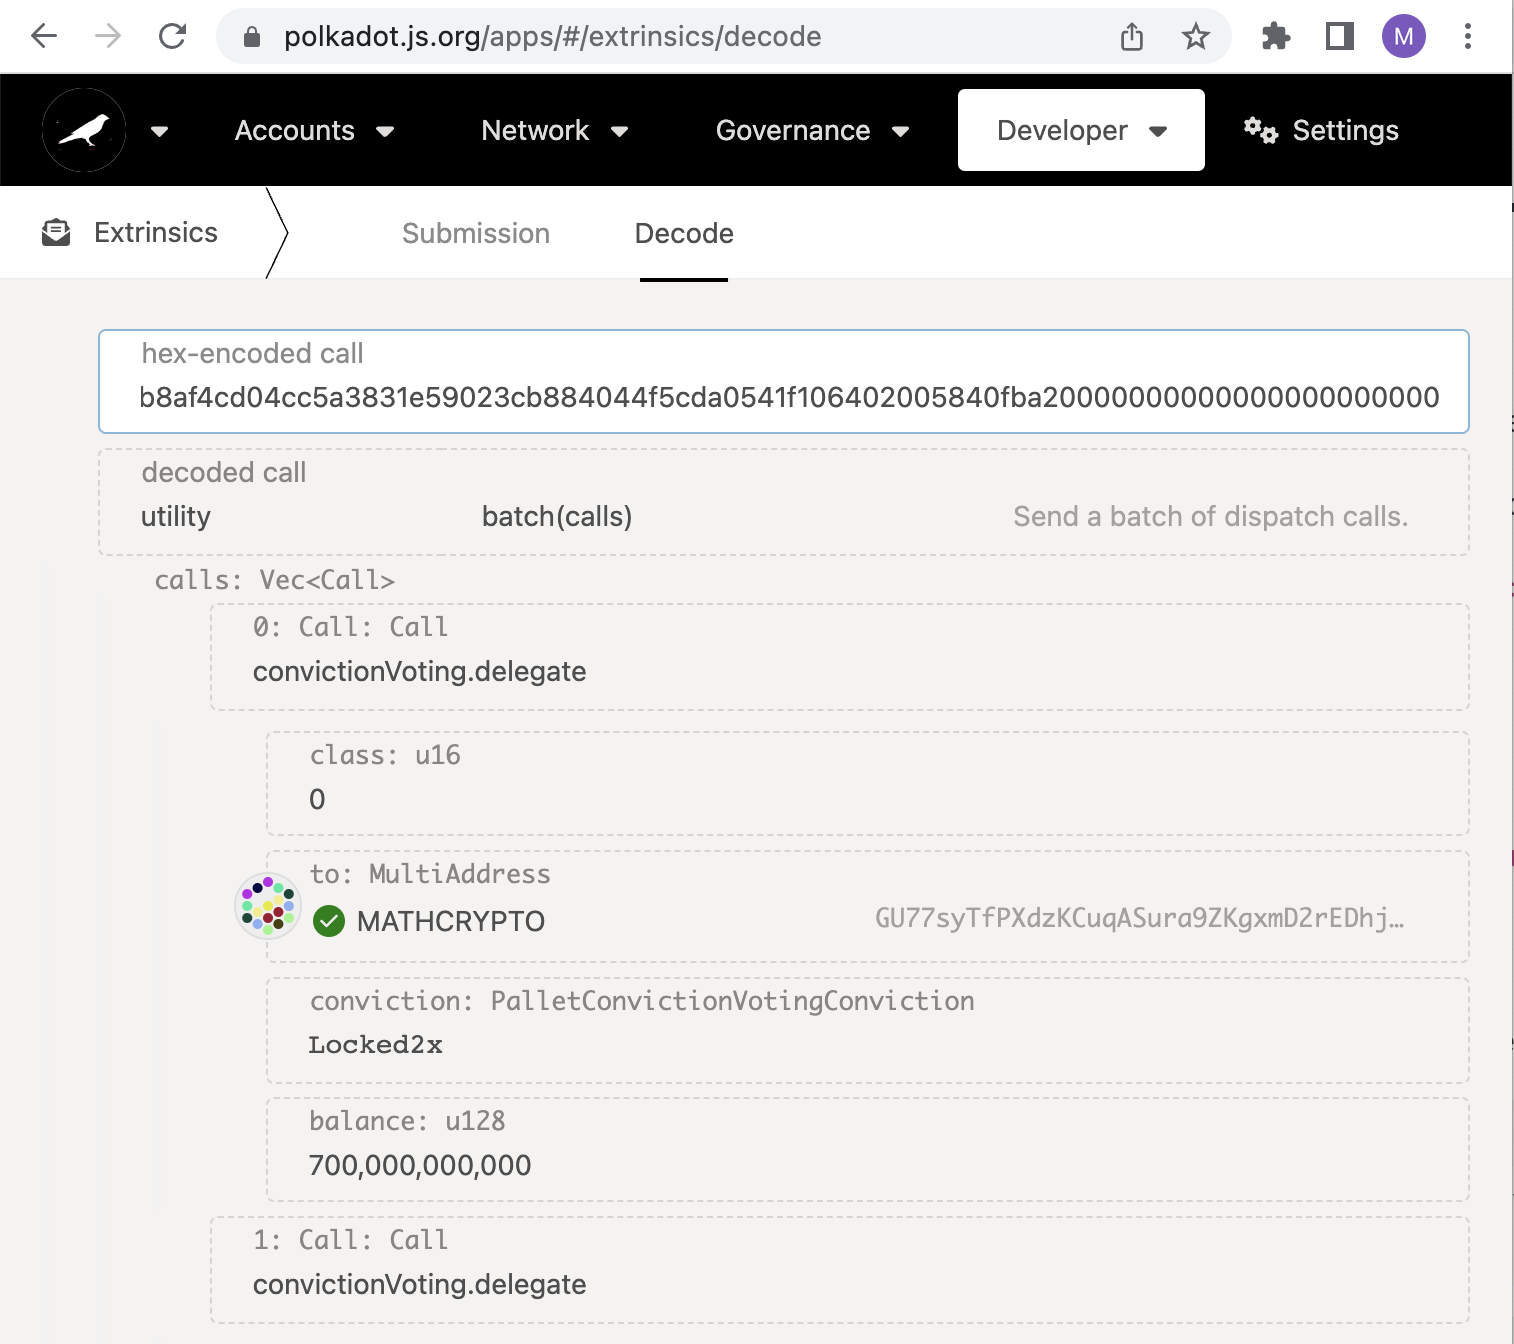Image resolution: width=1514 pixels, height=1344 pixels.
Task: Click the purple profile avatar
Action: pos(1403,36)
